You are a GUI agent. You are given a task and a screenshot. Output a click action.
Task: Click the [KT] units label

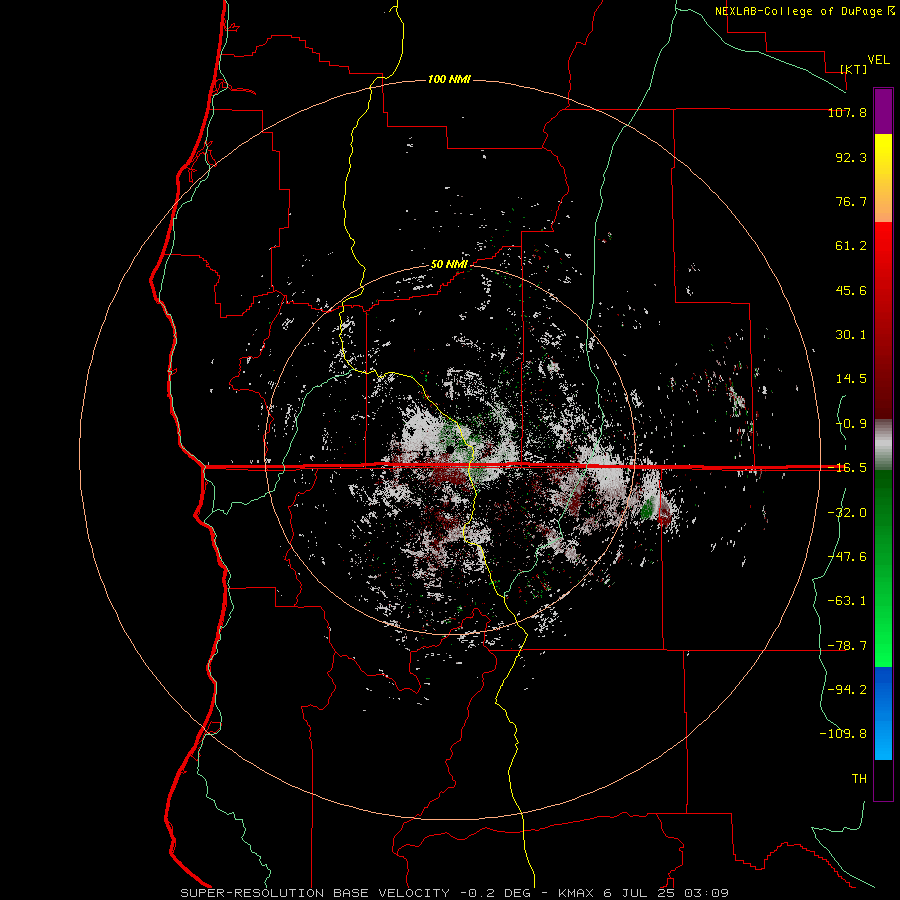[x=854, y=69]
